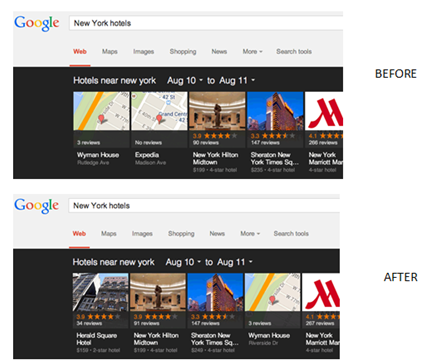Screen dimensions: 436x363
Task: Open the Images tab in the AFTER screenshot
Action: (x=142, y=234)
